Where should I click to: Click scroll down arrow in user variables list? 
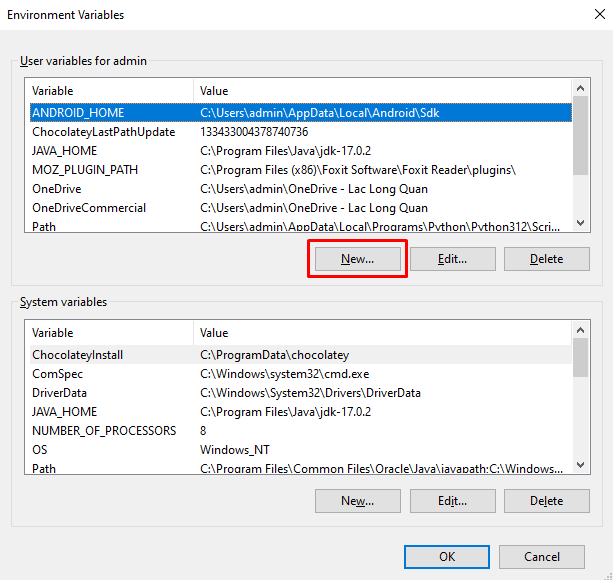click(x=581, y=223)
